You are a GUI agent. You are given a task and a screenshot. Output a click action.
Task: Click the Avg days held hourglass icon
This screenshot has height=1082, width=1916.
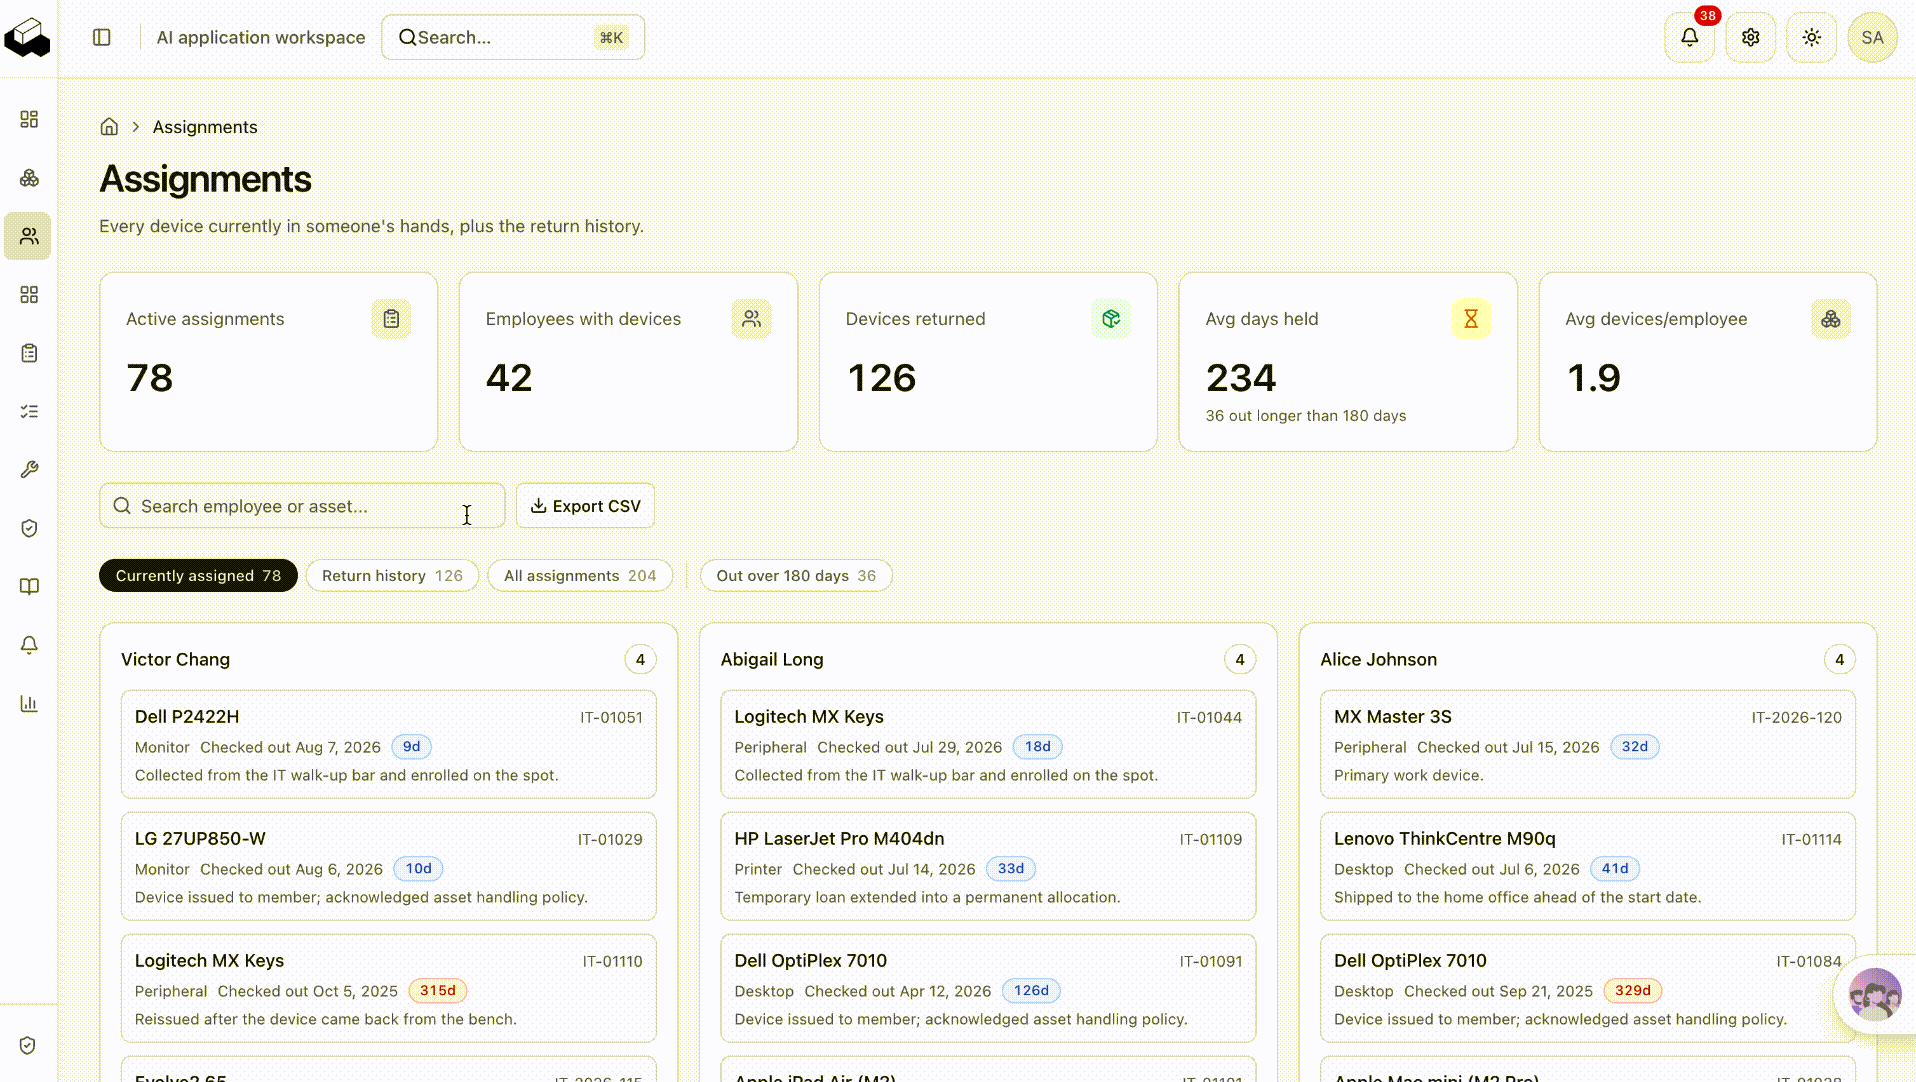click(1471, 319)
